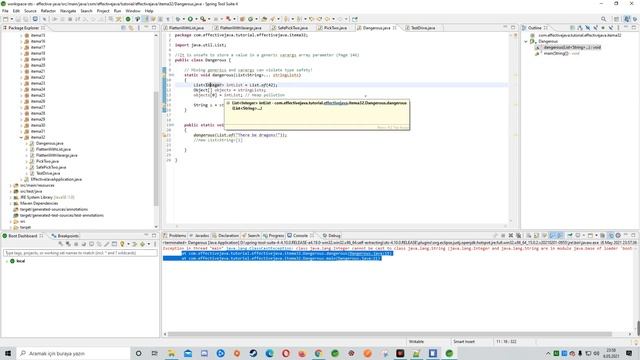This screenshot has height=360, width=640.
Task: Click the Boot Dashboard green toolbar icon
Action: 128,19
